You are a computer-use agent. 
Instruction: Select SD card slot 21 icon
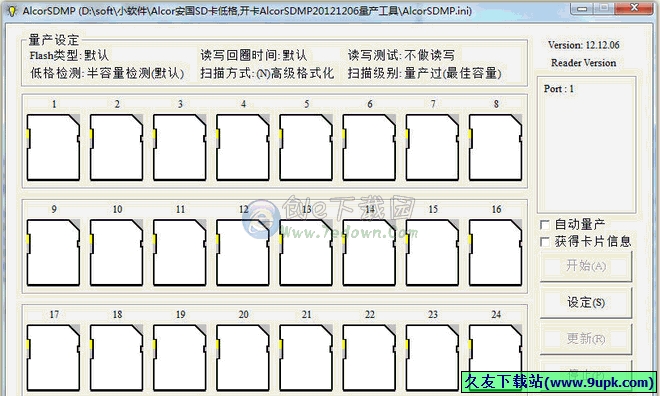pos(306,358)
